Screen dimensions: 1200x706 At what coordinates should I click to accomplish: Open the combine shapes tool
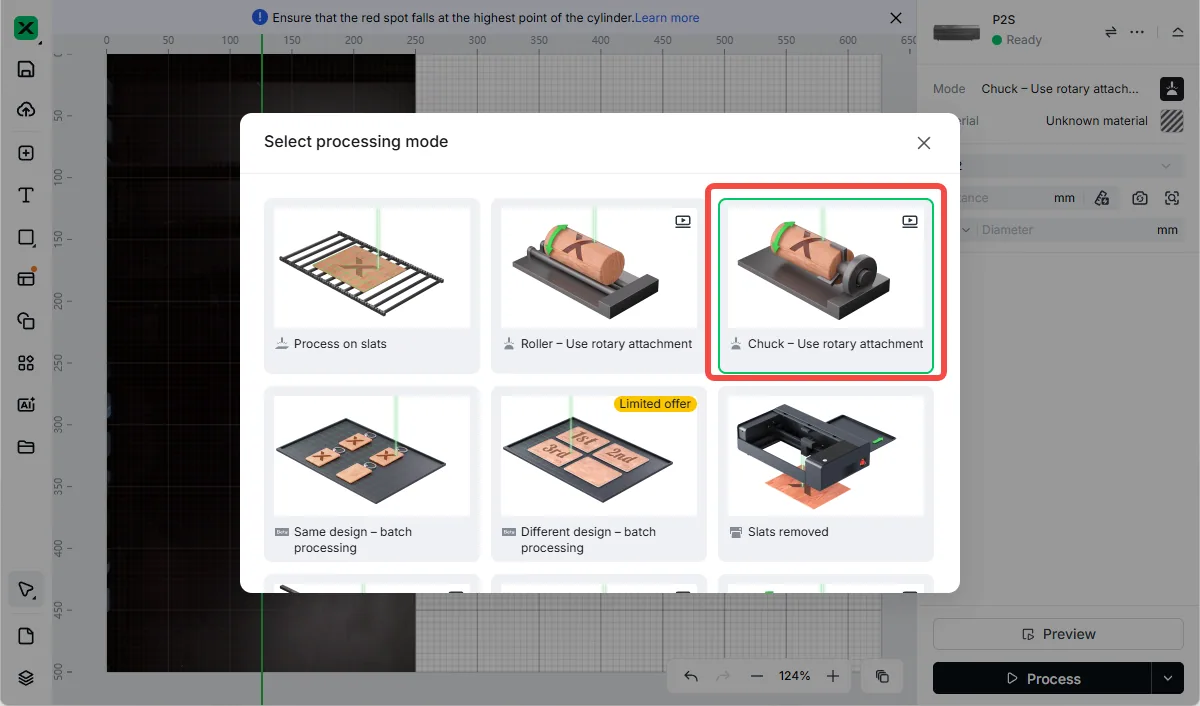pyautogui.click(x=26, y=321)
